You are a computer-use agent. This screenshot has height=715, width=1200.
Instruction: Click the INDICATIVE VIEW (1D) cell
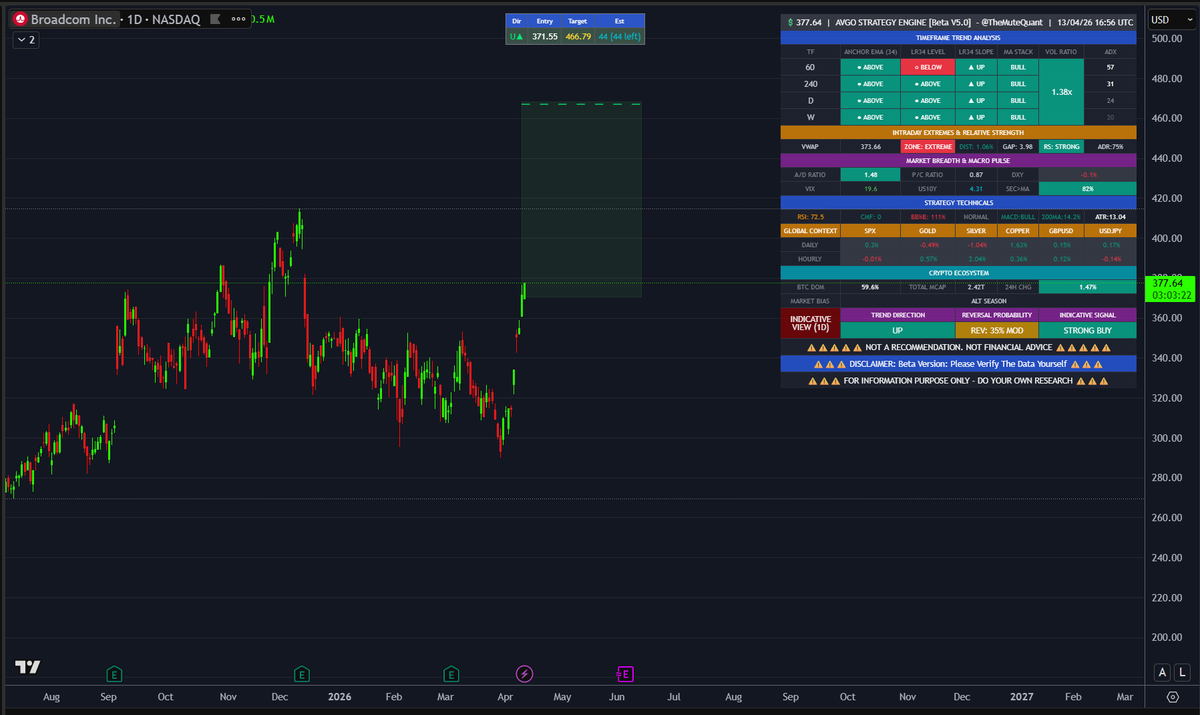810,324
